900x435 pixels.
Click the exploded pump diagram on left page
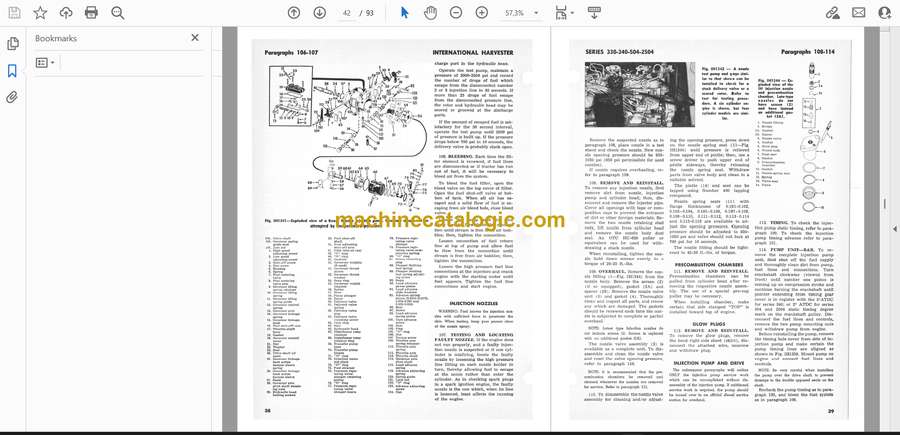tap(345, 136)
